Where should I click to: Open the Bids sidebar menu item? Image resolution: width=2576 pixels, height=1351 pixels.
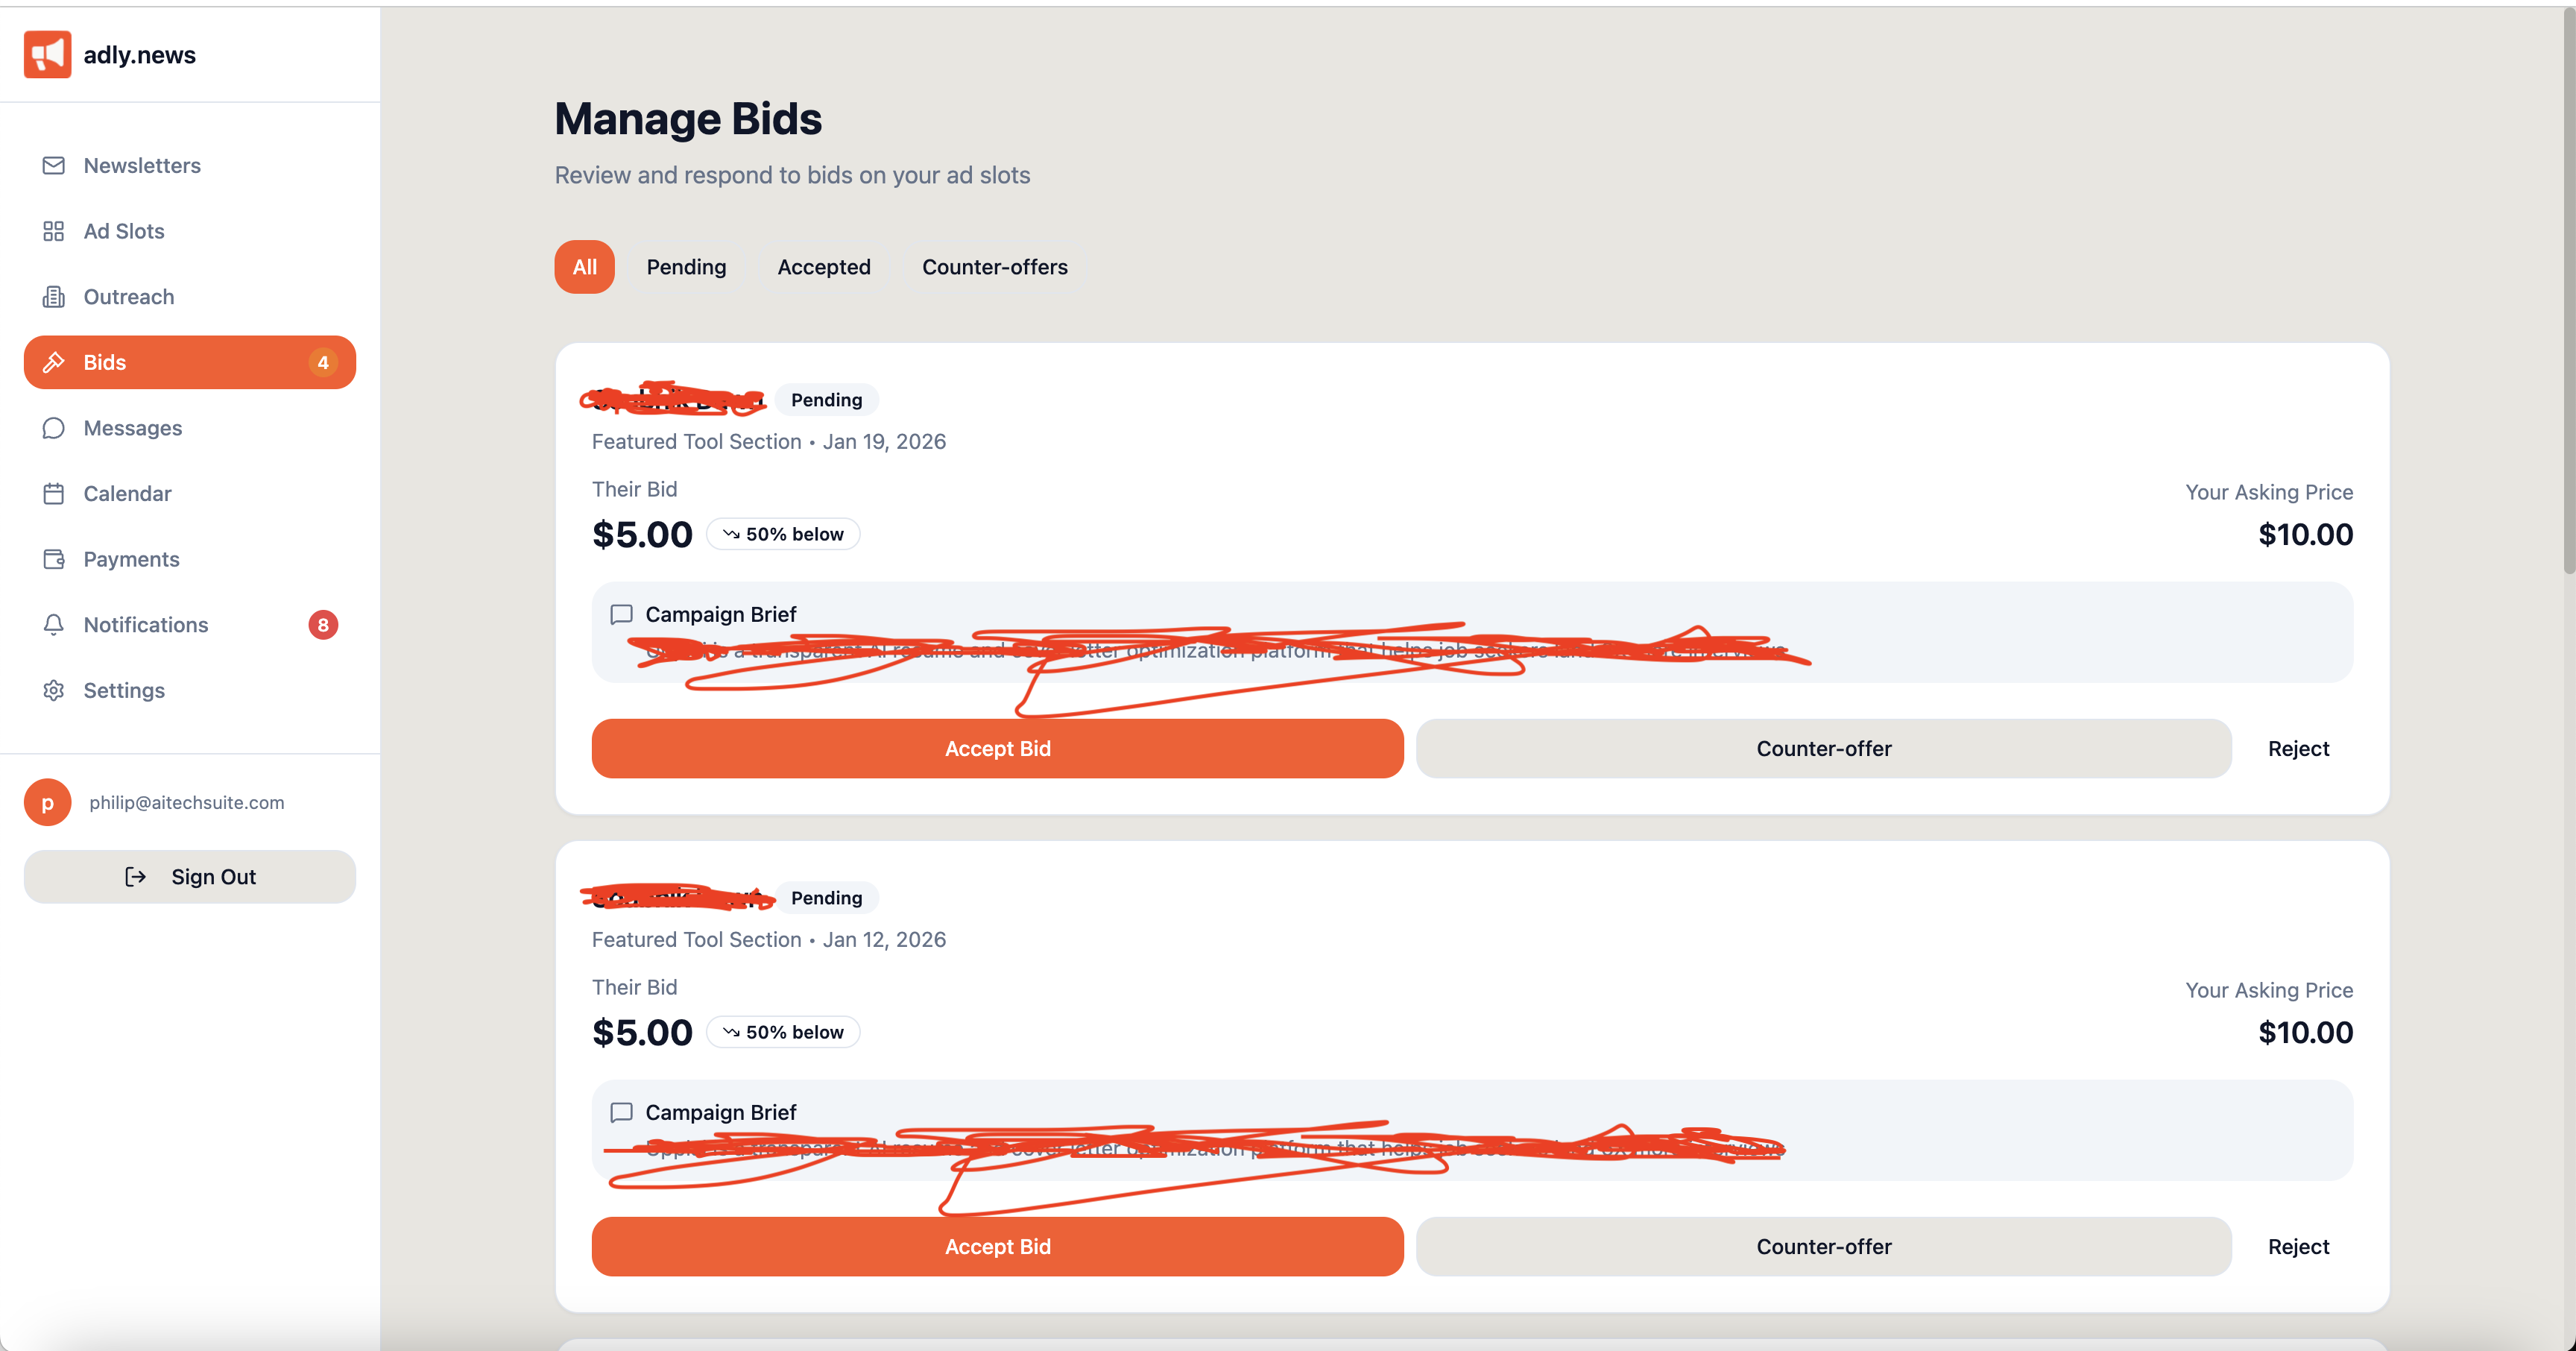point(190,362)
